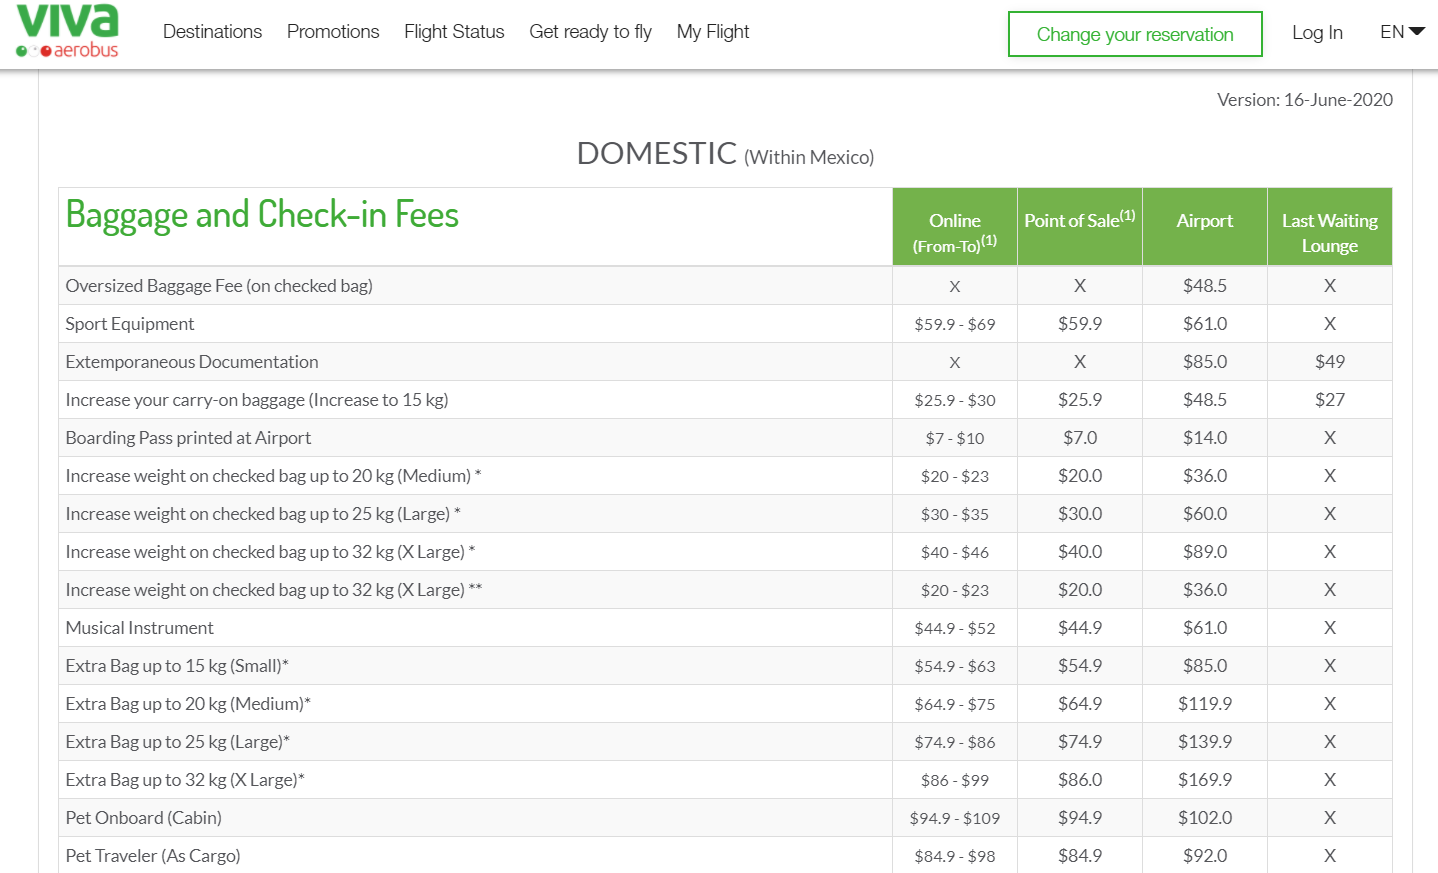
Task: Click the Viva Aerobus logo
Action: (67, 31)
